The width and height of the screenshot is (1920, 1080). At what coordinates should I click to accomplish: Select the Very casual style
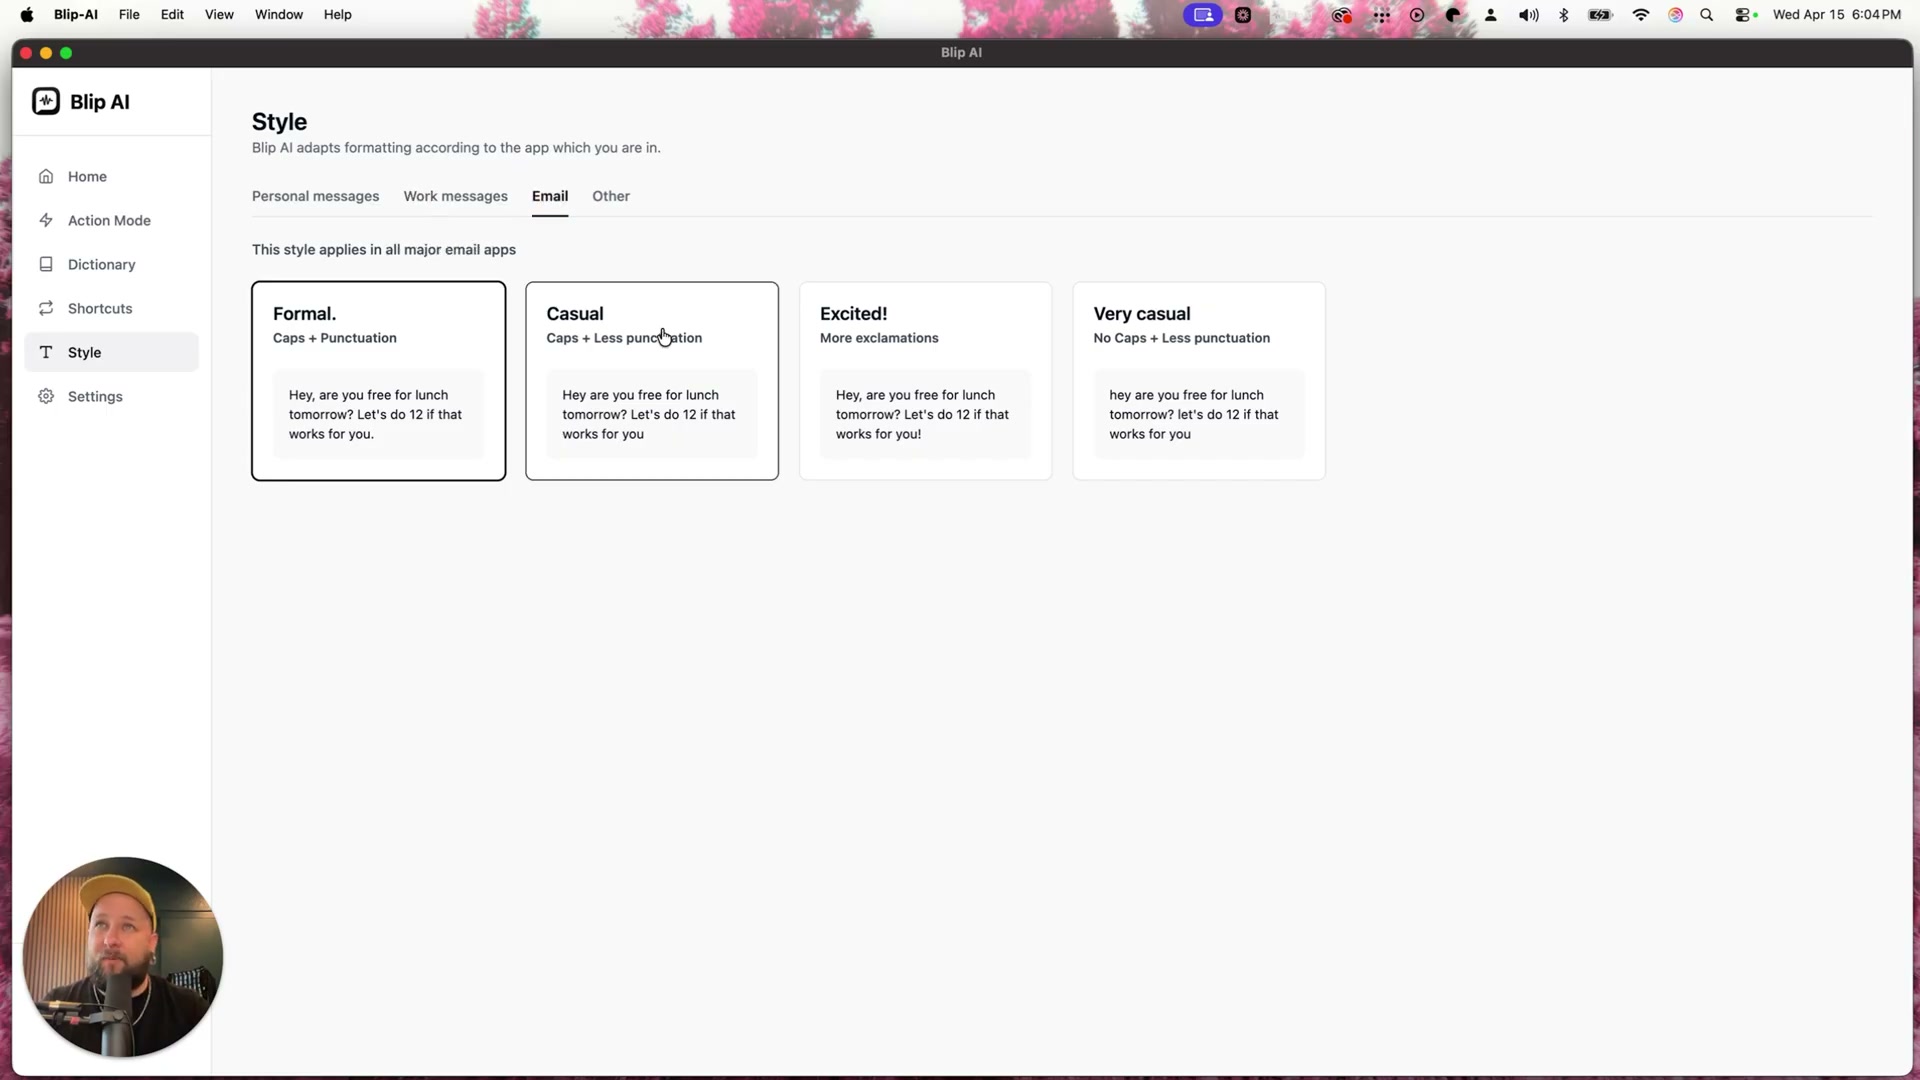point(1198,380)
